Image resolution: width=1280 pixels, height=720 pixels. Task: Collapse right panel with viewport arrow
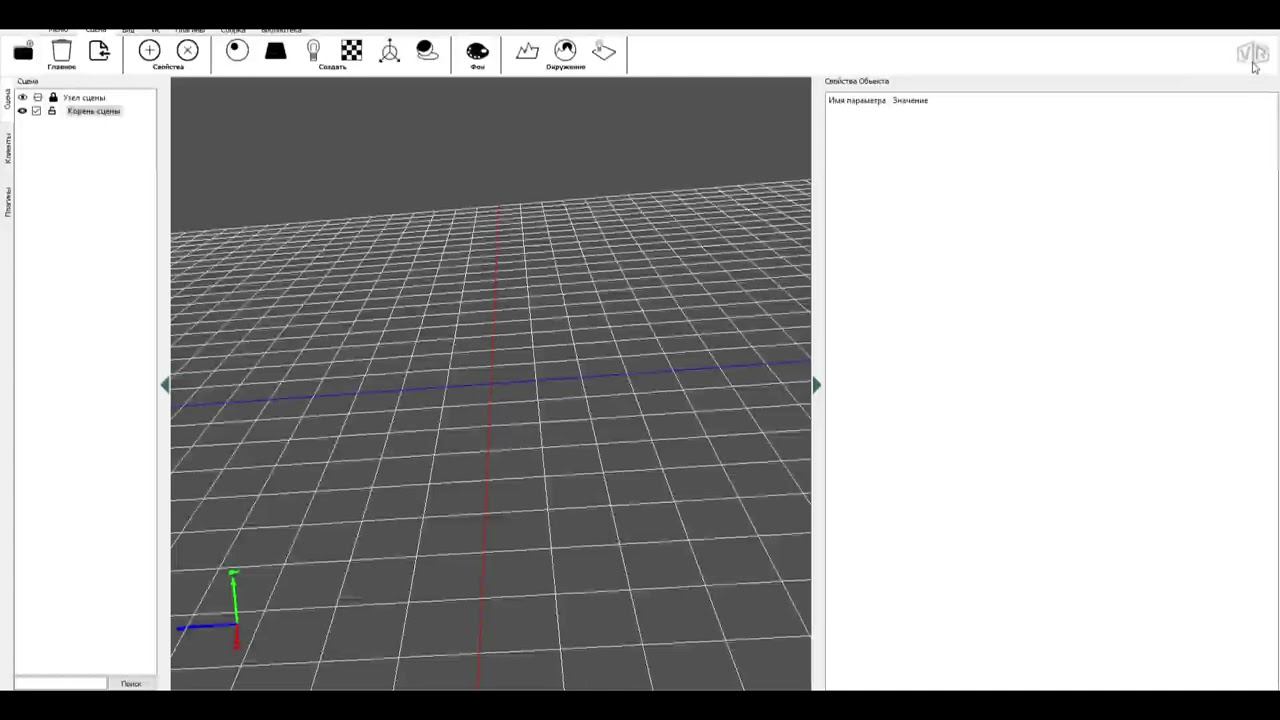817,385
